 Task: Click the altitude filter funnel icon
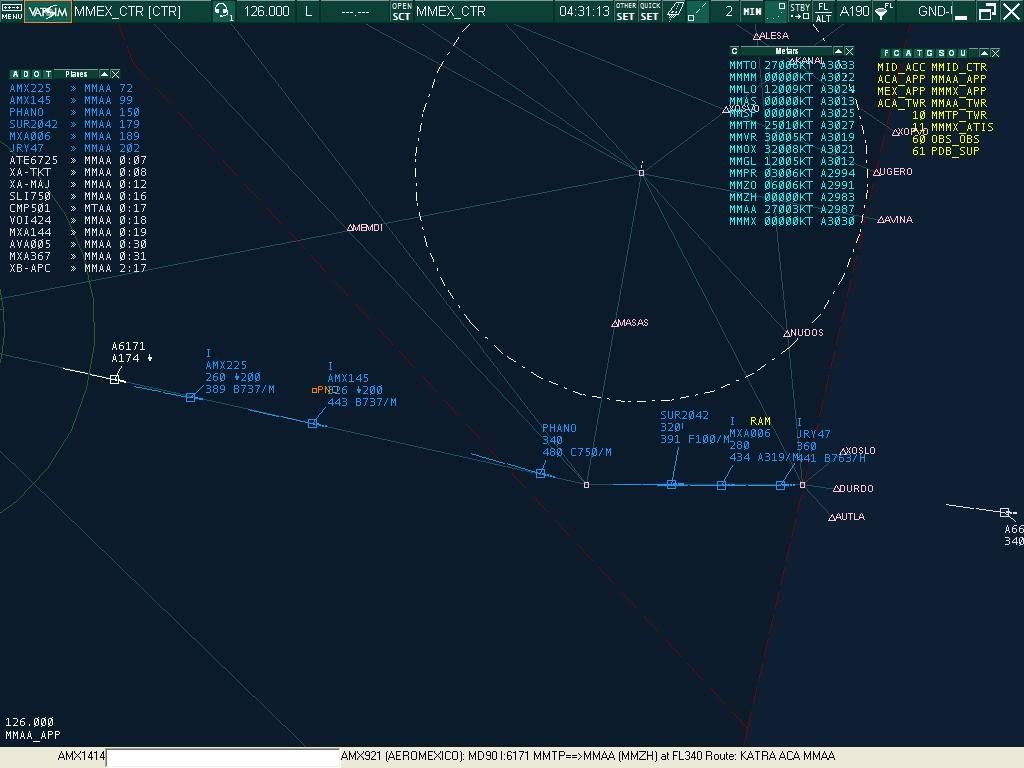point(882,12)
